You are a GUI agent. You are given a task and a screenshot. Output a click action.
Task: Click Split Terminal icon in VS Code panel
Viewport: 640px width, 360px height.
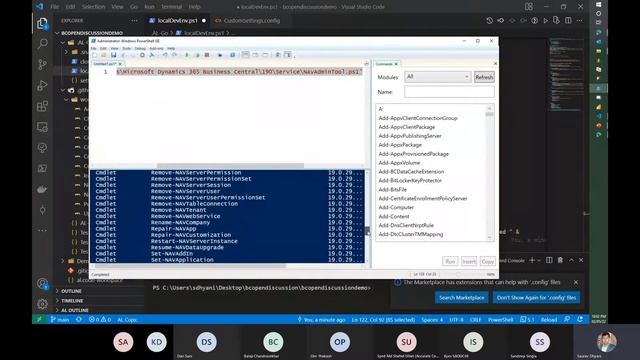point(549,260)
